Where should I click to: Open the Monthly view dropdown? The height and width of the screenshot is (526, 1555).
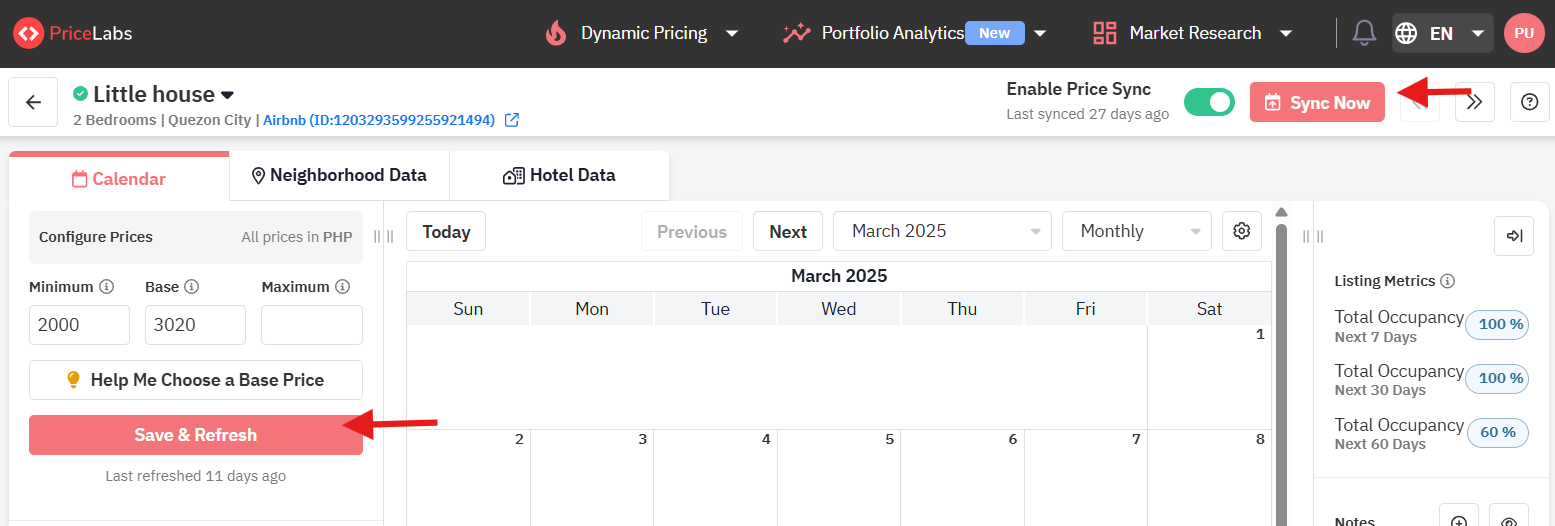[1136, 231]
